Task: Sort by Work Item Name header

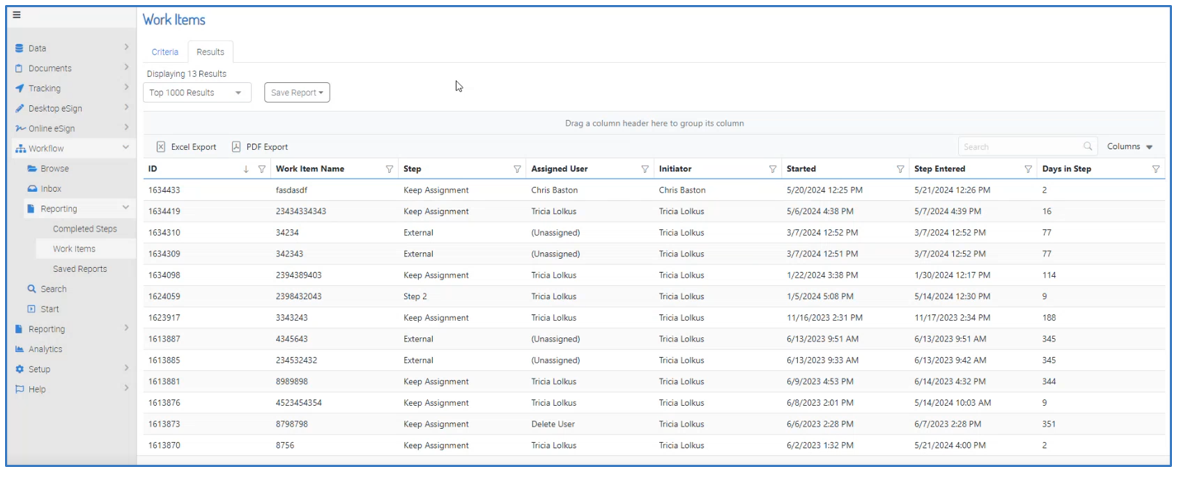Action: coord(310,170)
